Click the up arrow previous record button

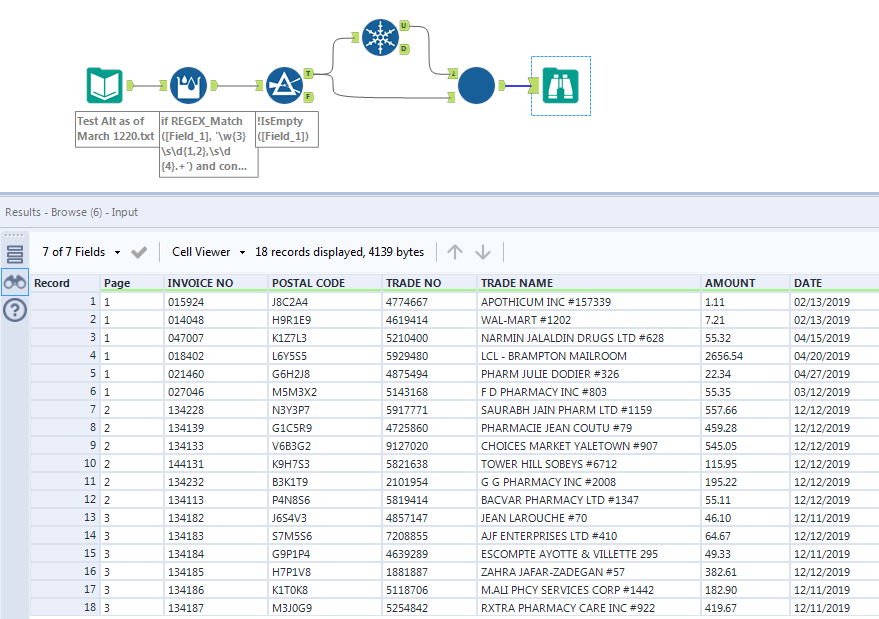pos(455,252)
